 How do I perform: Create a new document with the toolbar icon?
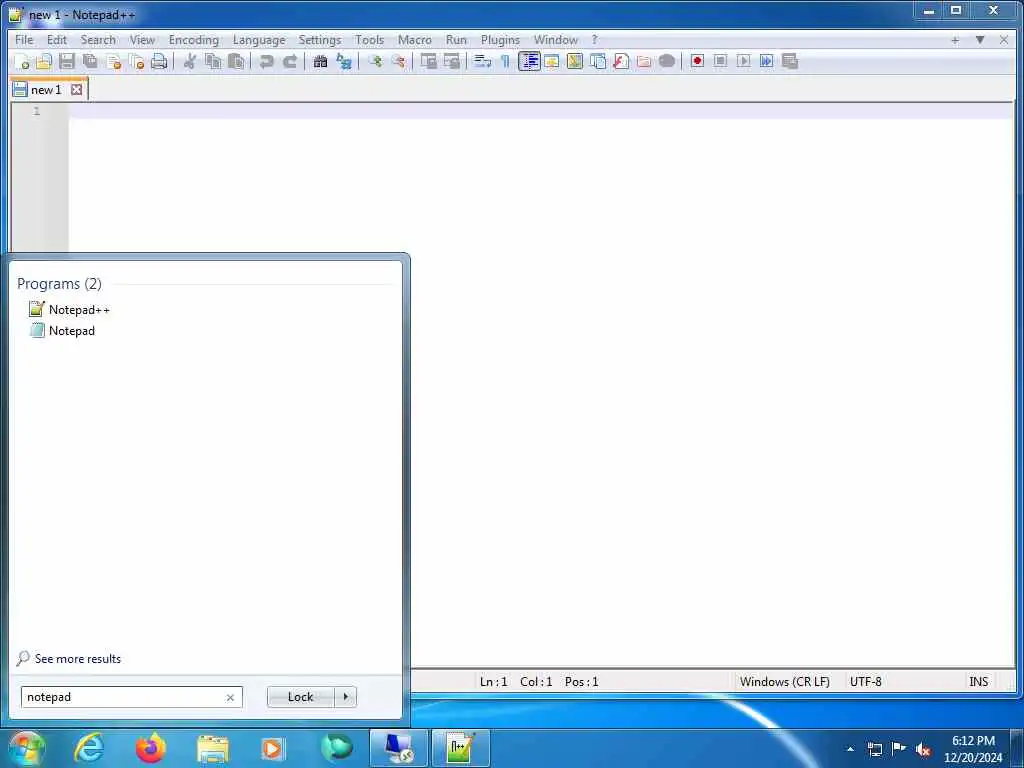point(22,61)
